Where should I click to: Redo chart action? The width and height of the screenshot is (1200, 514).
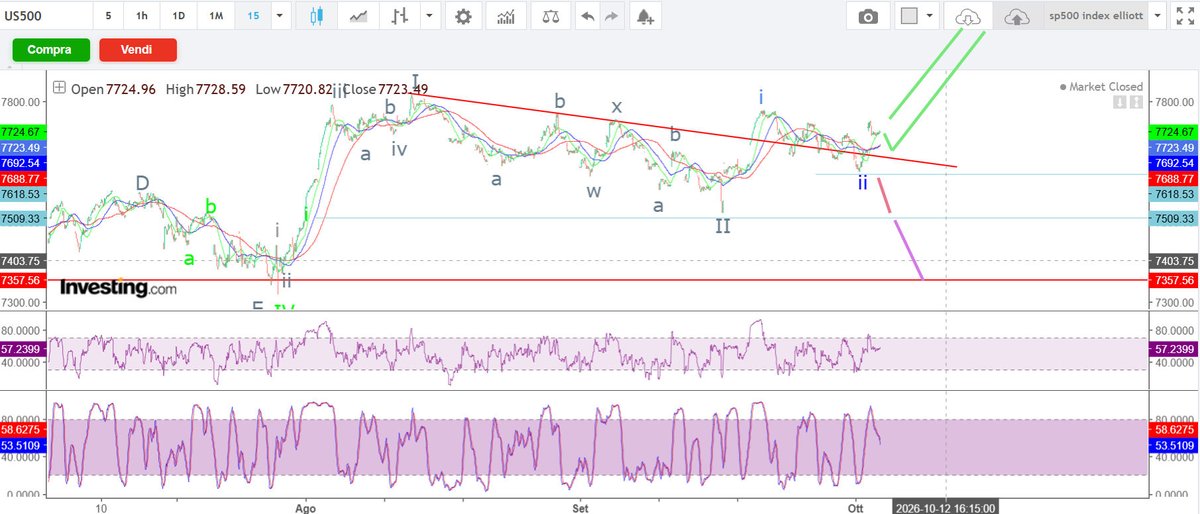pos(612,17)
